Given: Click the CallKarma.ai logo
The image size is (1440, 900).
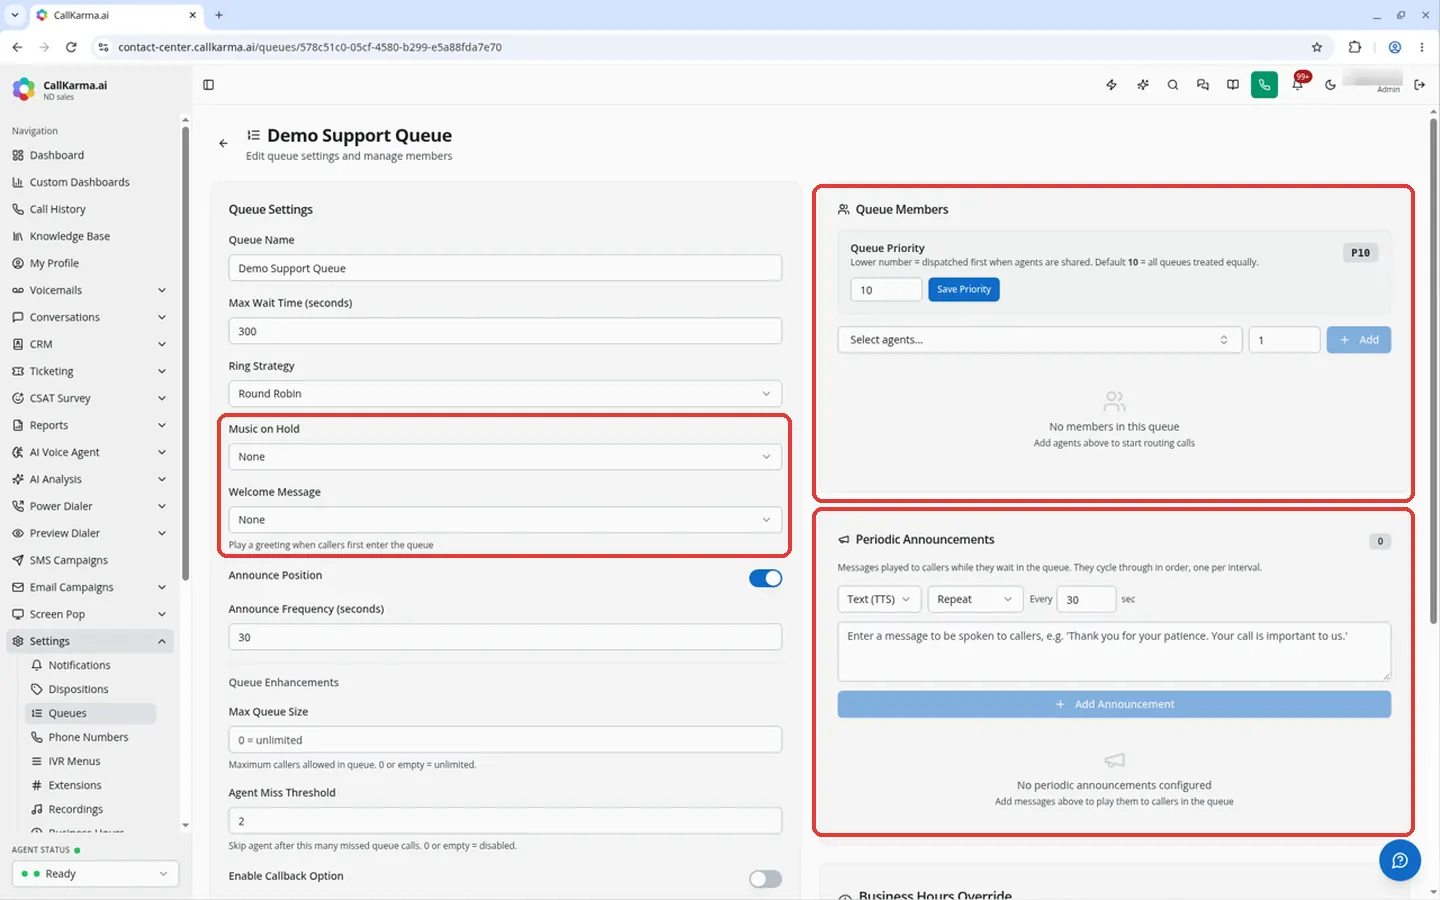Looking at the screenshot, I should [24, 89].
